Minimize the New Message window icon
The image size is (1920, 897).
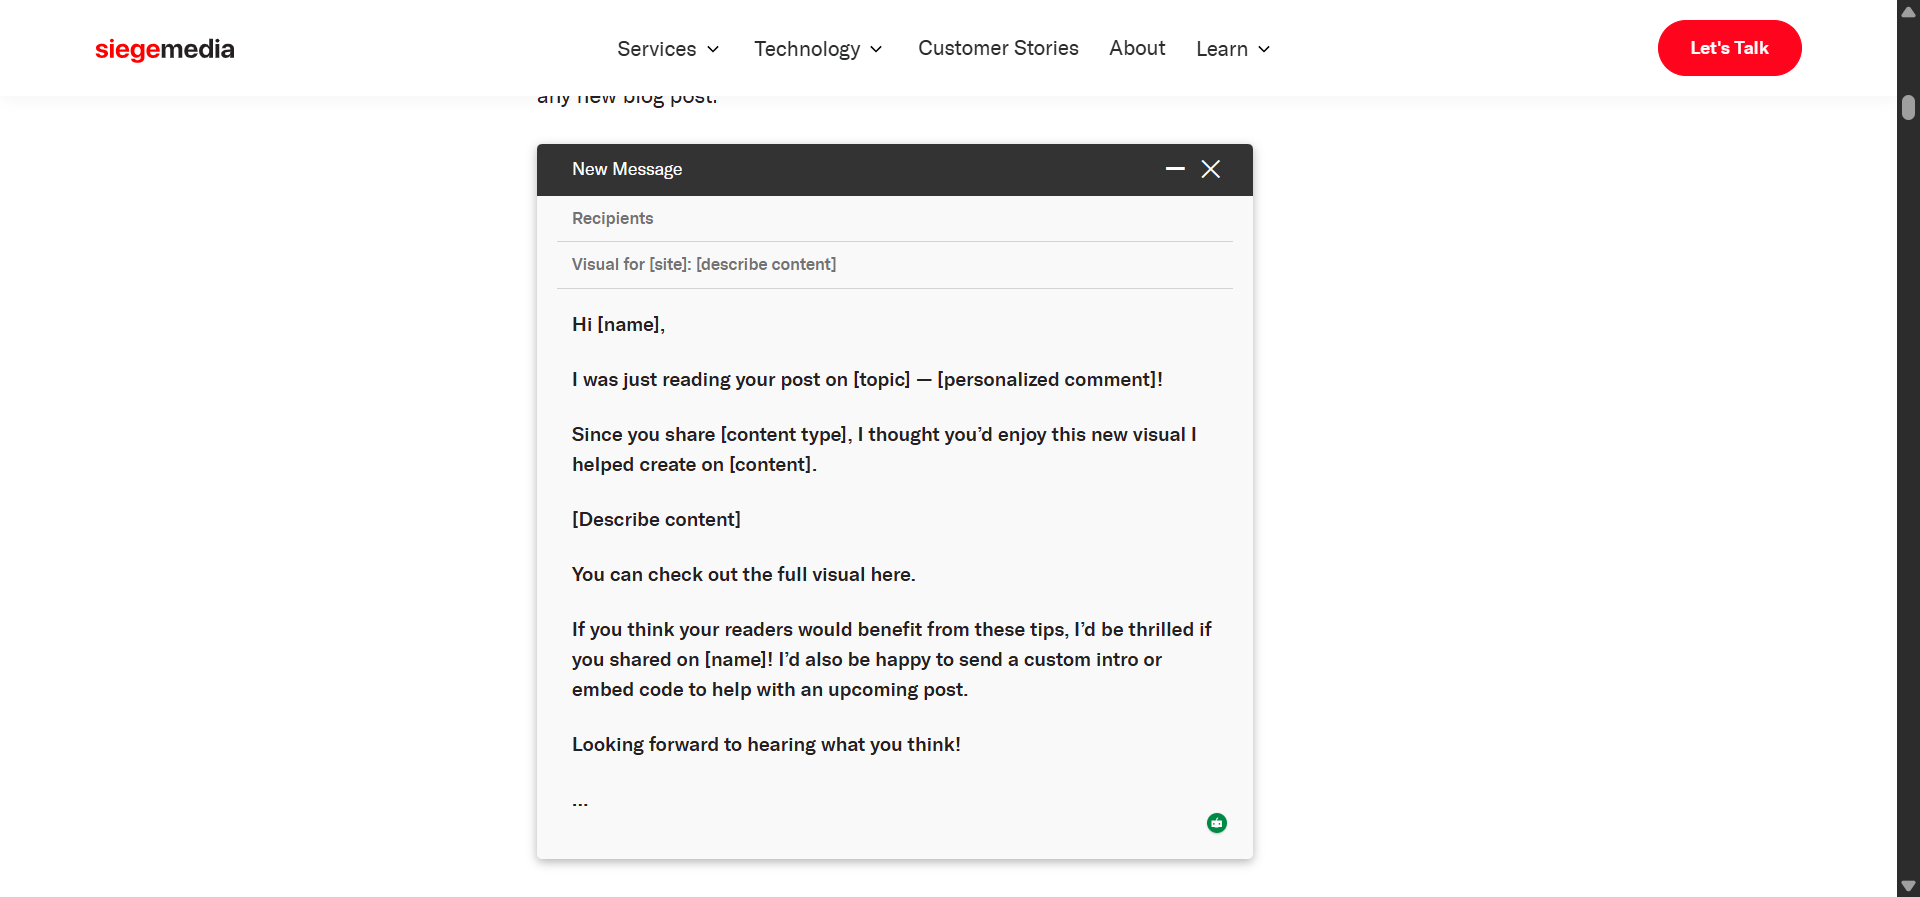pyautogui.click(x=1175, y=169)
